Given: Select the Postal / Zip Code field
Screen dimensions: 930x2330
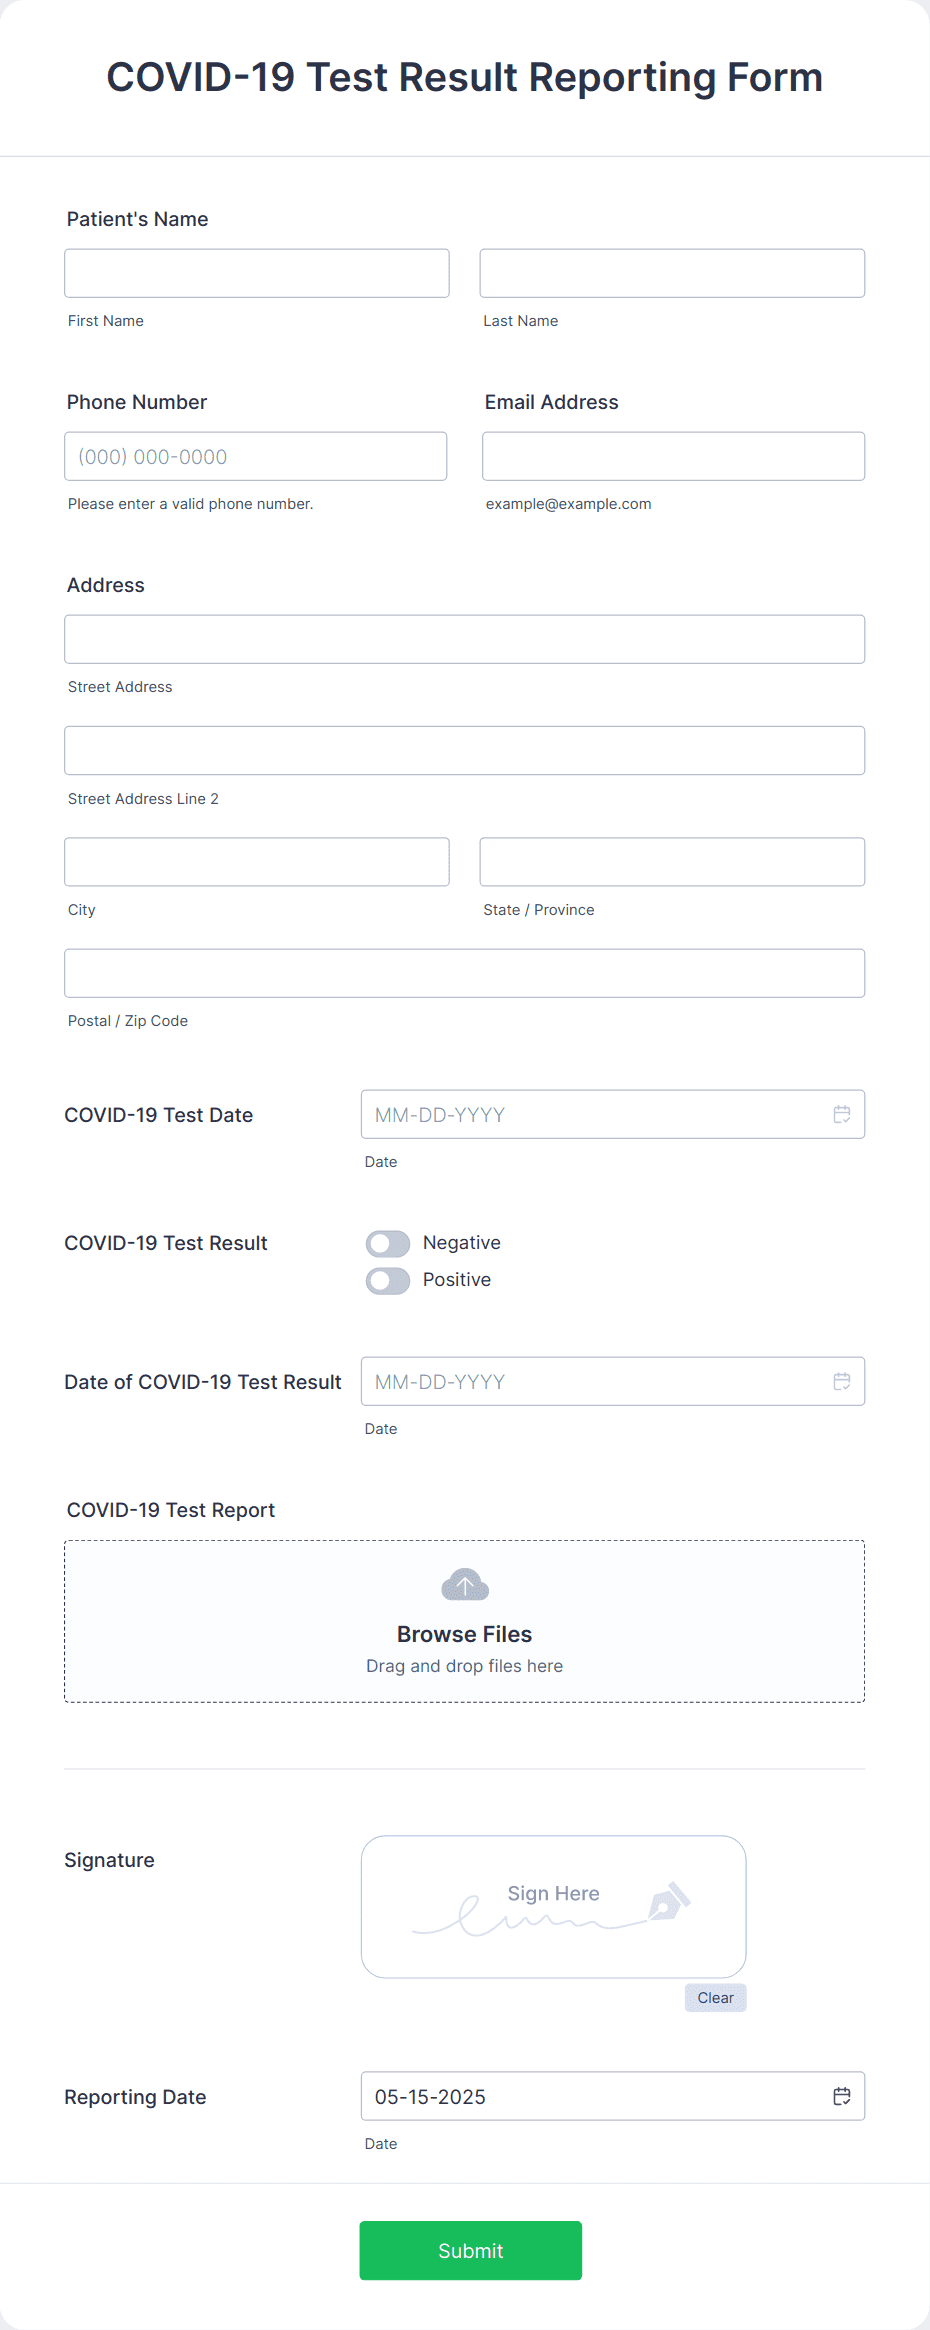Looking at the screenshot, I should pos(464,972).
